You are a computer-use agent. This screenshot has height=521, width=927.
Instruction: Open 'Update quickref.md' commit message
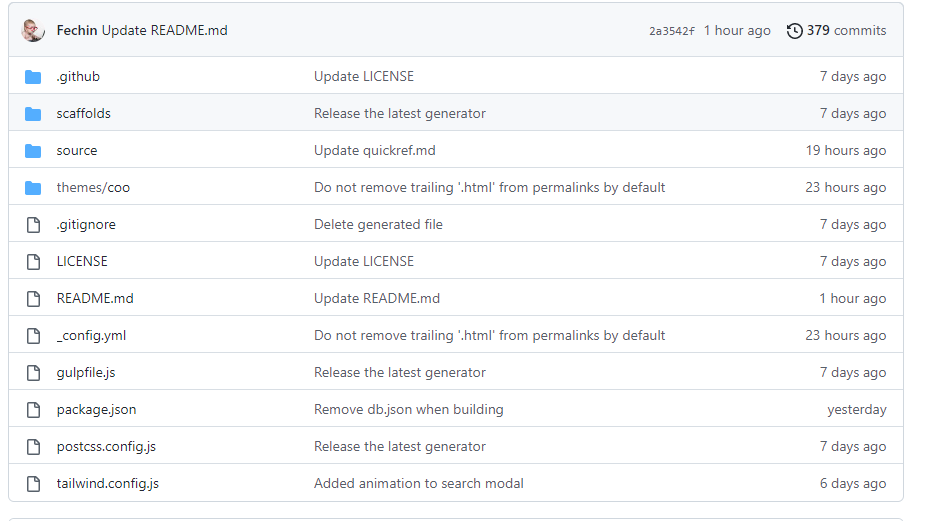click(x=375, y=150)
